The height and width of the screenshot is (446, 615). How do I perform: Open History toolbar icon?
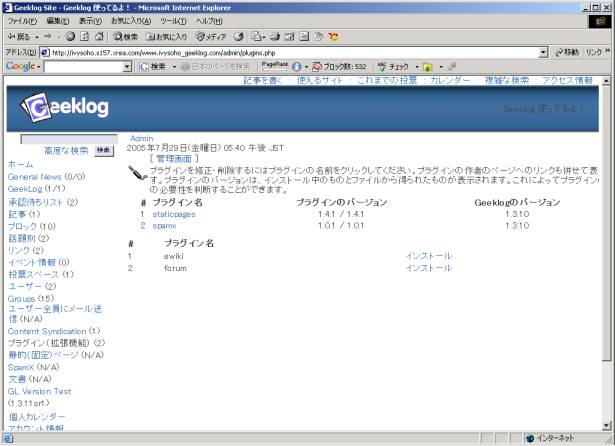pyautogui.click(x=238, y=37)
